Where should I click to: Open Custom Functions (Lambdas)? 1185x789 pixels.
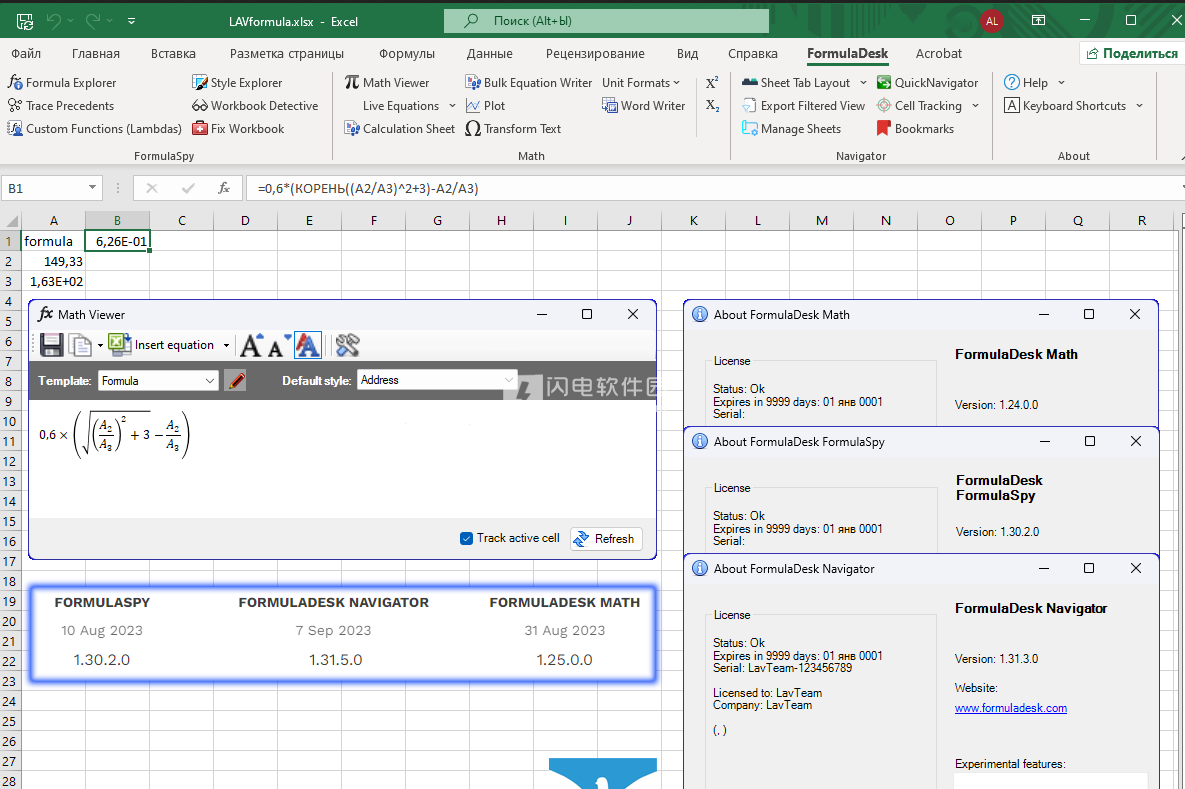tap(94, 128)
